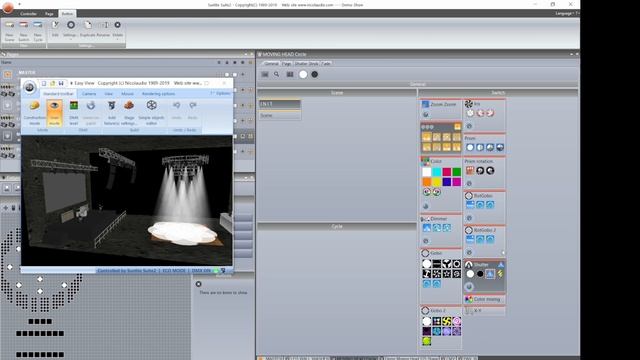This screenshot has height=360, width=640.
Task: Select first RotGobo switch button
Action: click(x=470, y=205)
